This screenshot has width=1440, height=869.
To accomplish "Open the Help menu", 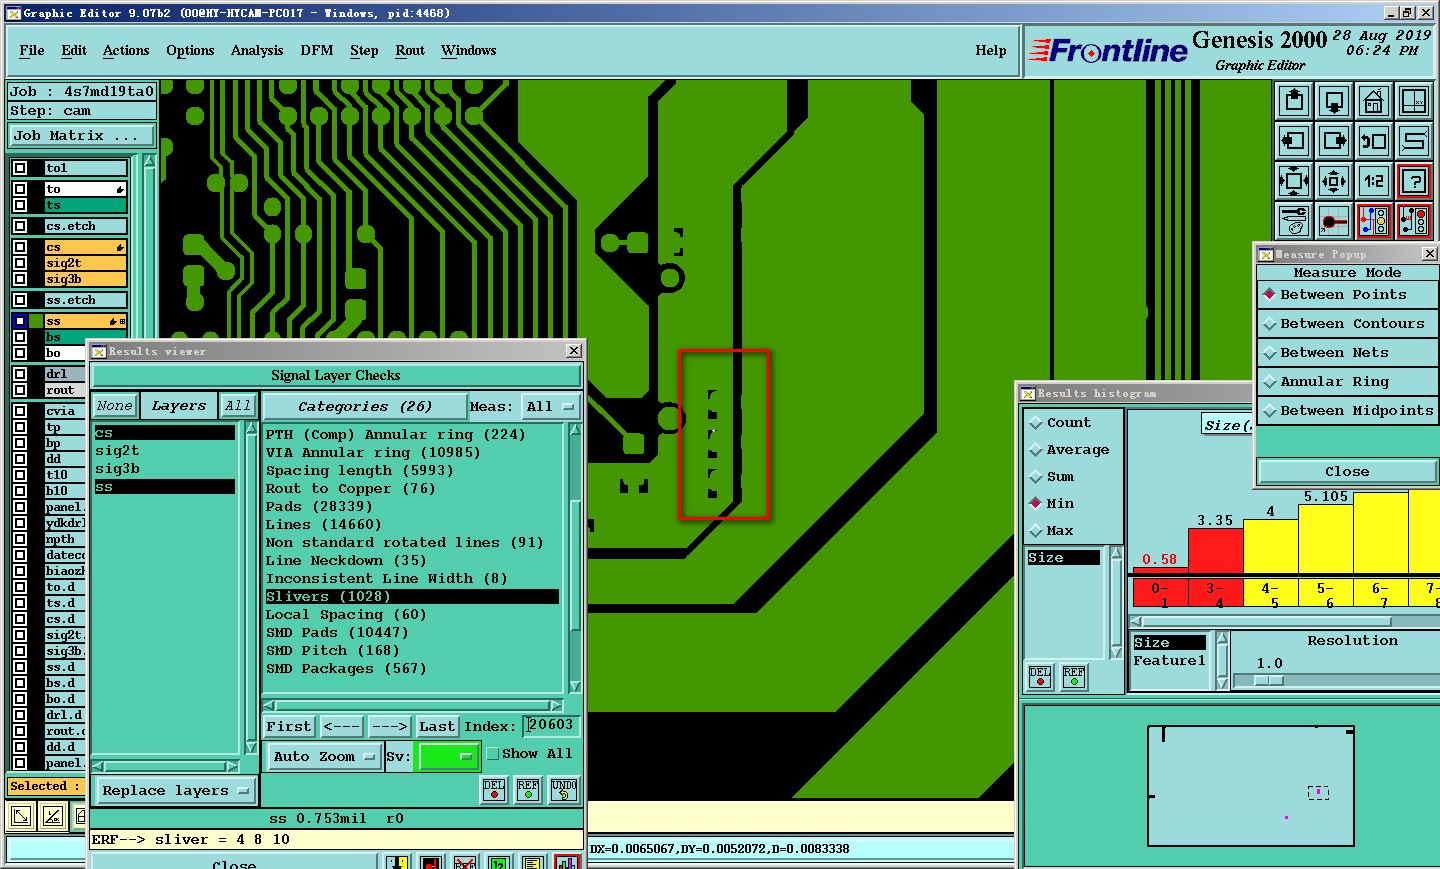I will [x=991, y=51].
